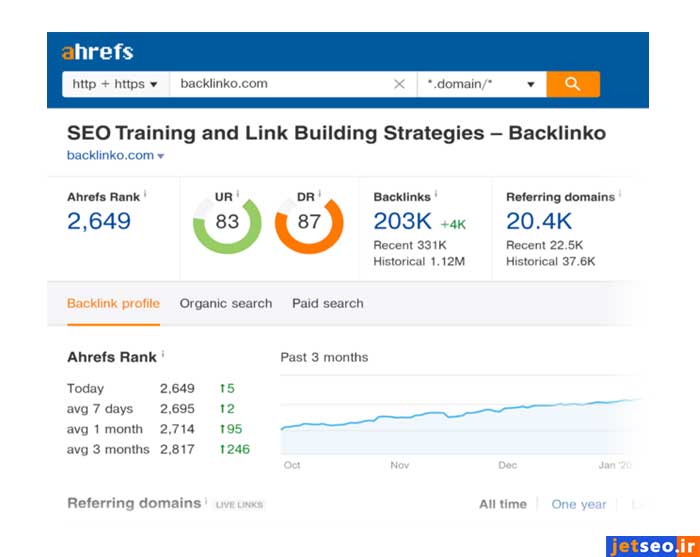700x557 pixels.
Task: Open the *.domain/* mode dropdown
Action: 481,84
